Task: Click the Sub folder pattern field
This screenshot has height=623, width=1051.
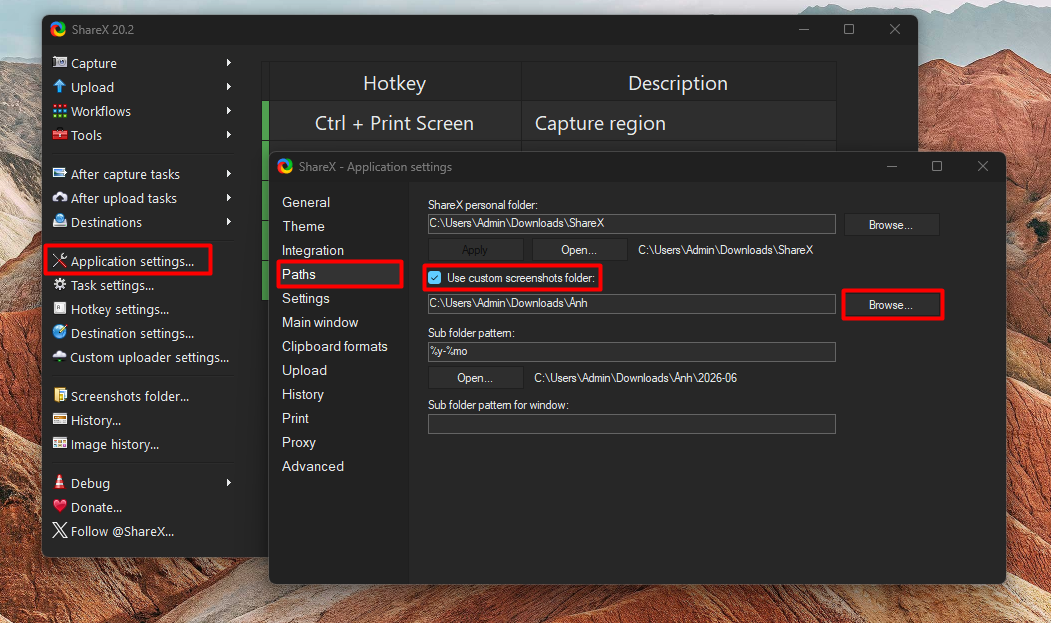Action: coord(631,351)
